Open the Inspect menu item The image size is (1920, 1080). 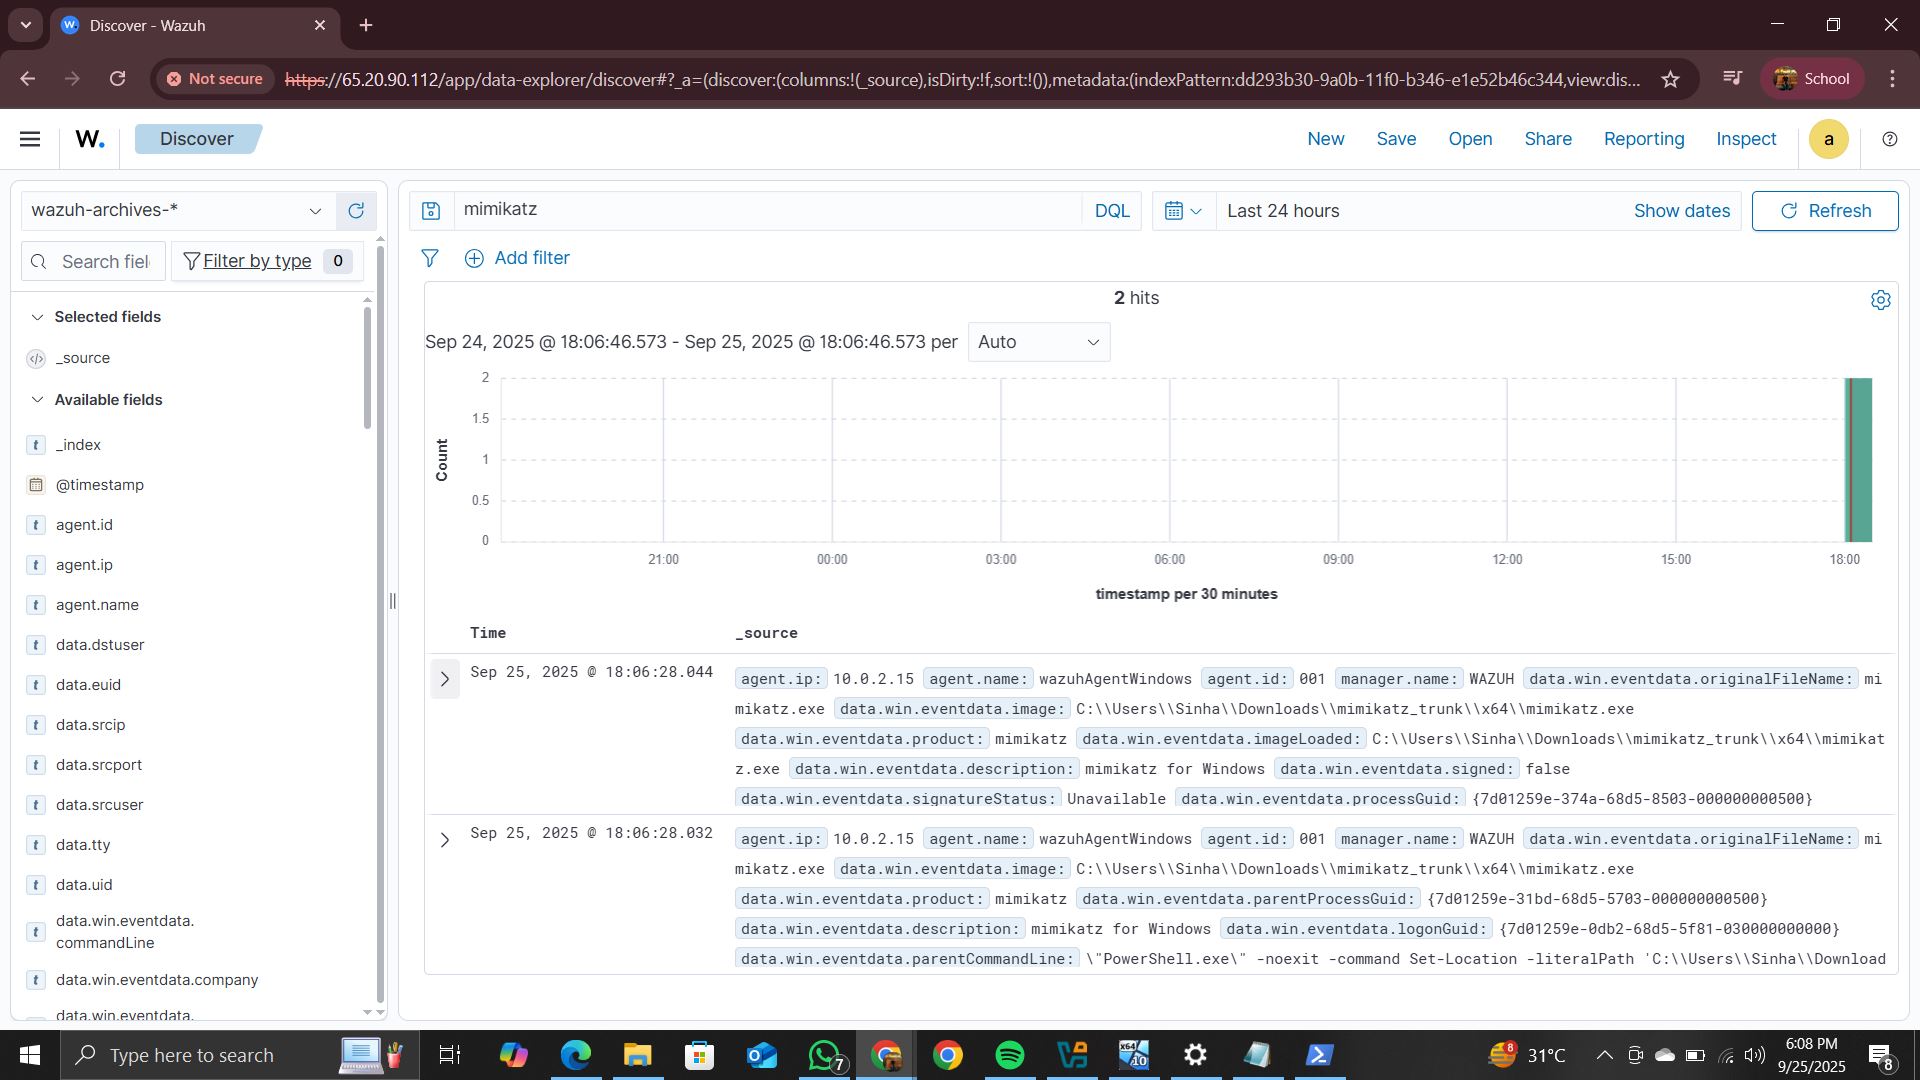point(1745,139)
